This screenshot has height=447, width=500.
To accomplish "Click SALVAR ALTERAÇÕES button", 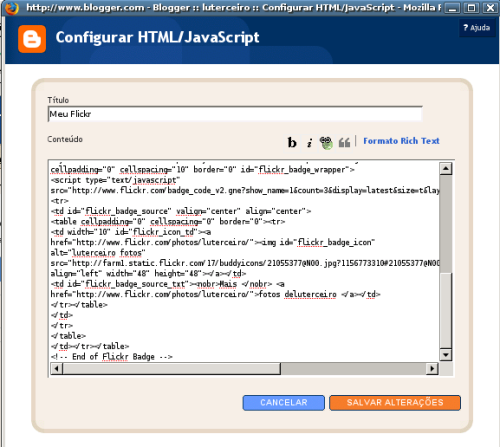I will pos(395,403).
